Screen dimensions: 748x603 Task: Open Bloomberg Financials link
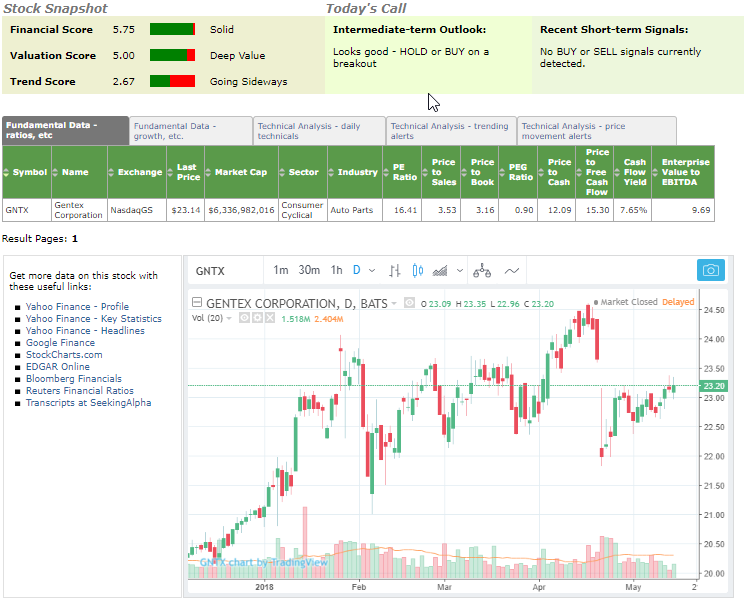(x=73, y=378)
